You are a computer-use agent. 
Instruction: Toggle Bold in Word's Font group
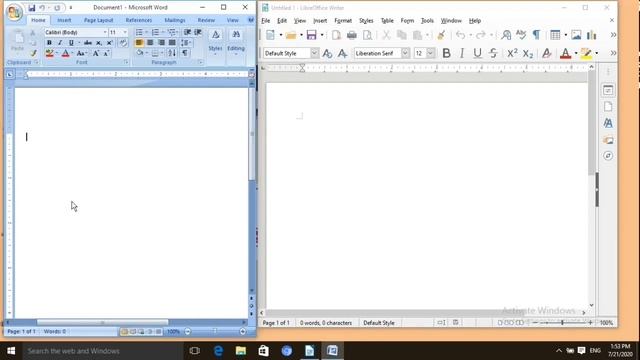pos(49,42)
